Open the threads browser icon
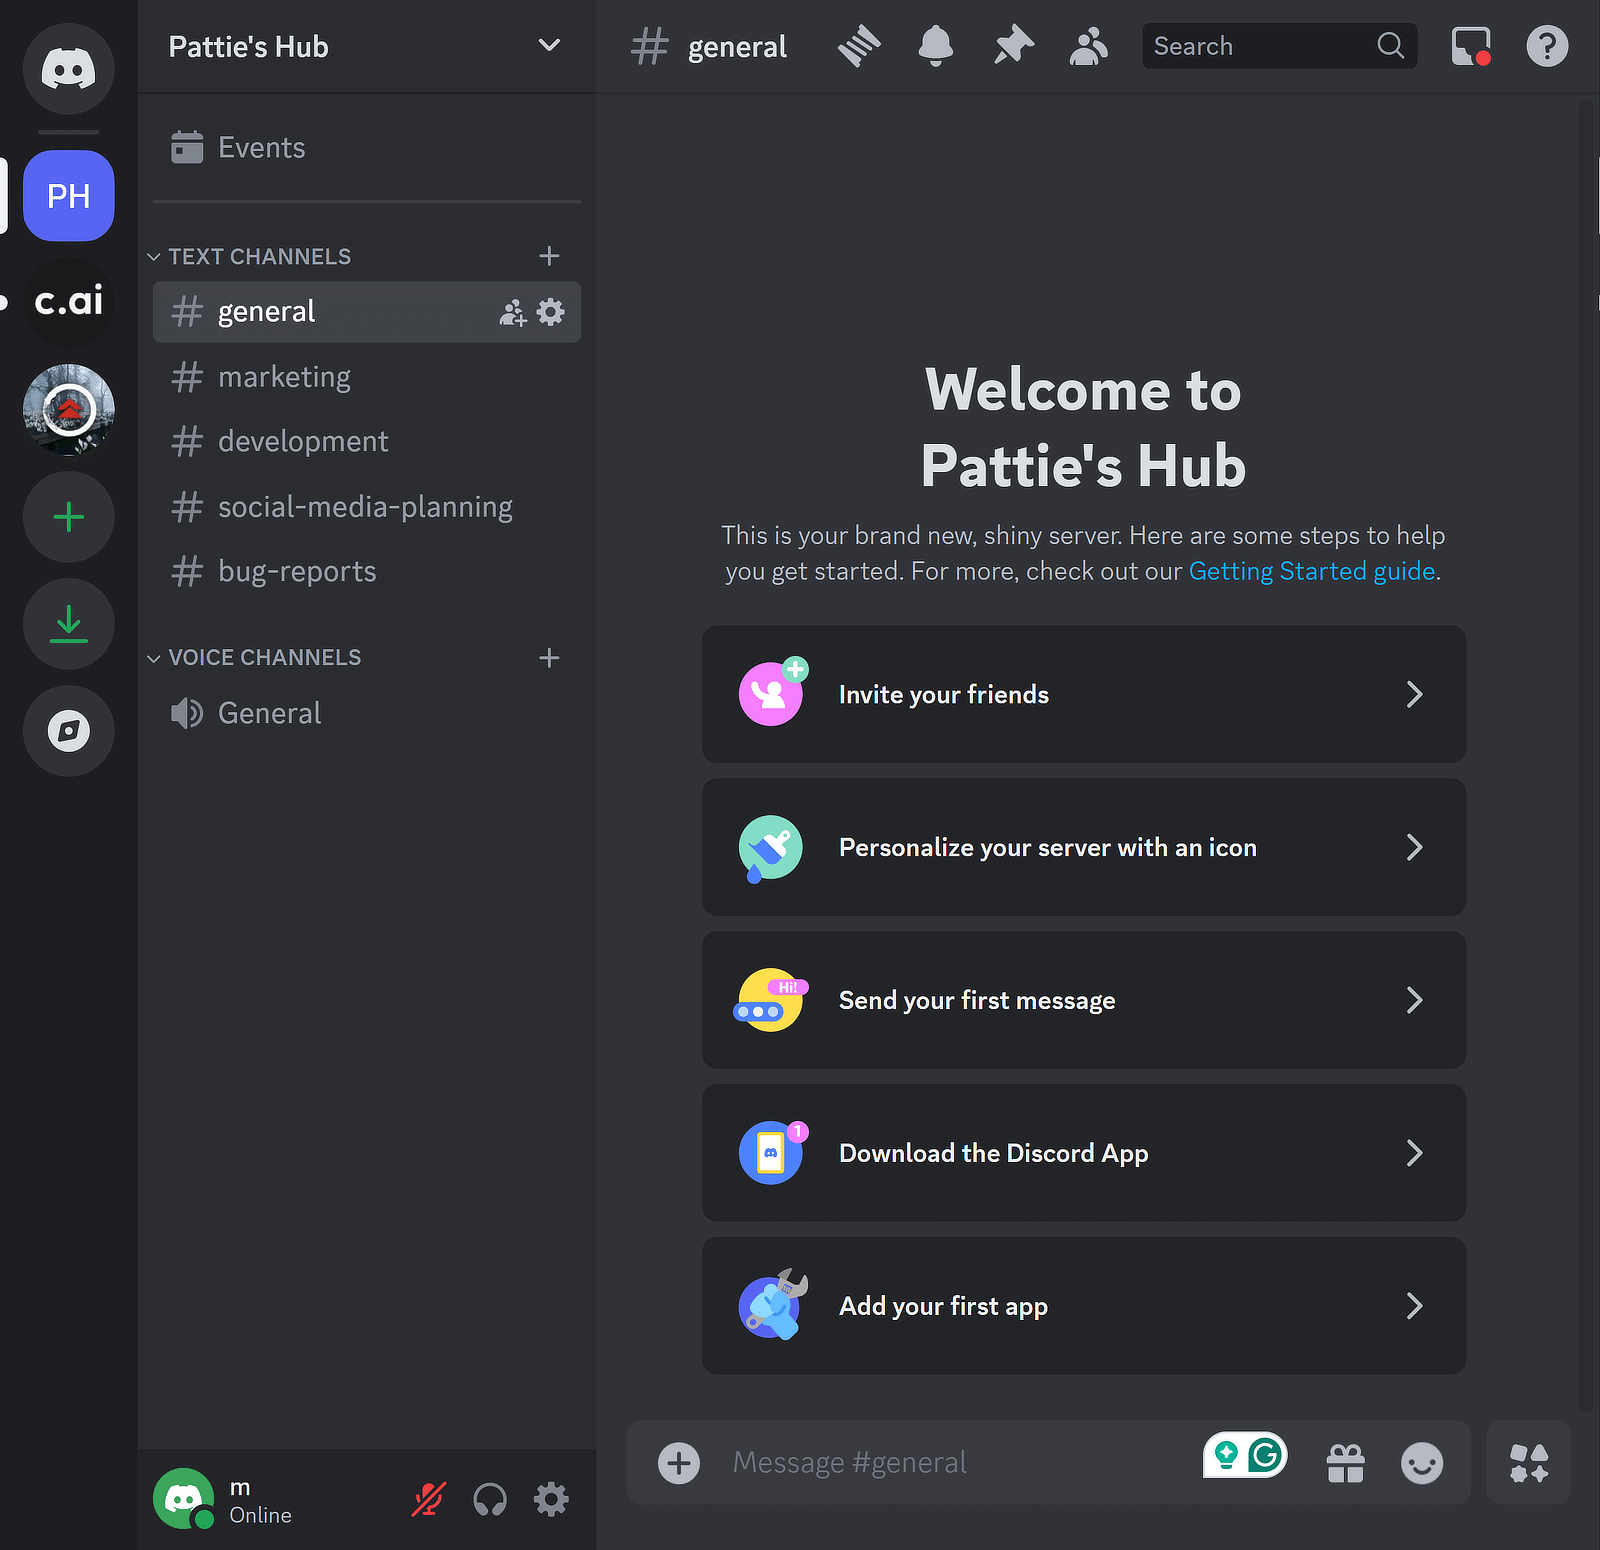 point(858,45)
